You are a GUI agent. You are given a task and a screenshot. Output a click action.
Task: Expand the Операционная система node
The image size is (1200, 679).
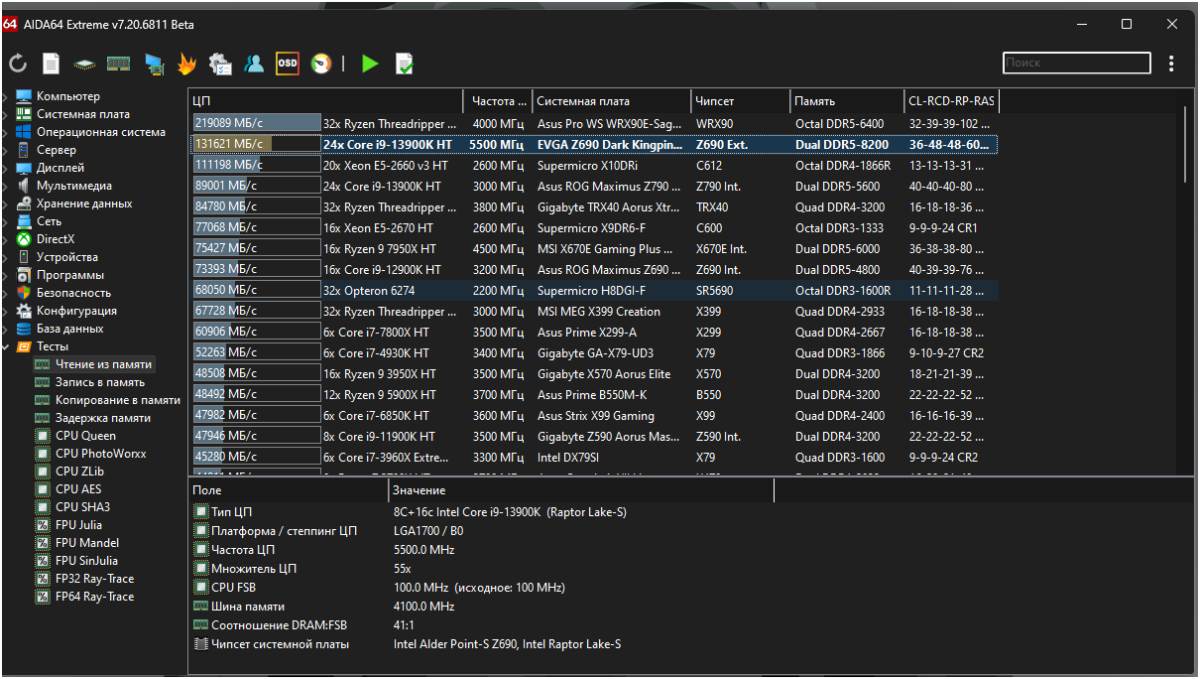(x=6, y=132)
